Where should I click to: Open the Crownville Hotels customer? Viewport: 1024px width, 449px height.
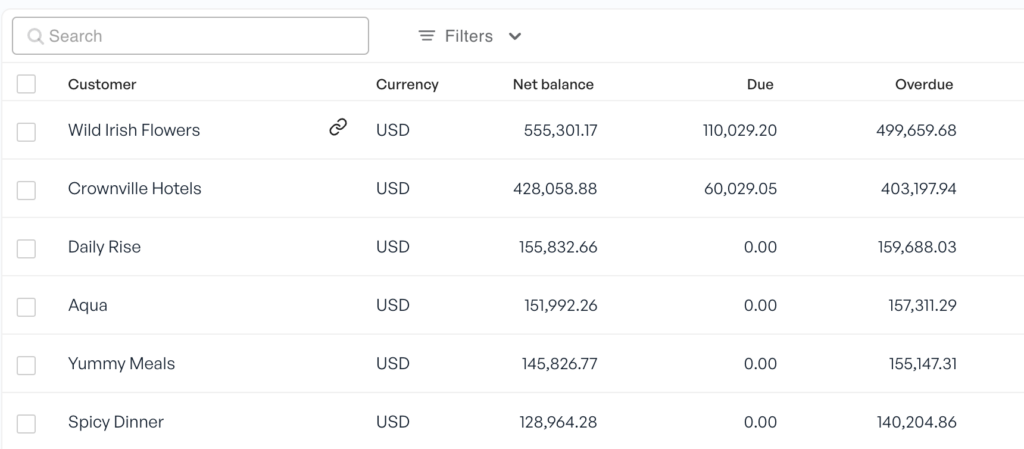tap(135, 189)
